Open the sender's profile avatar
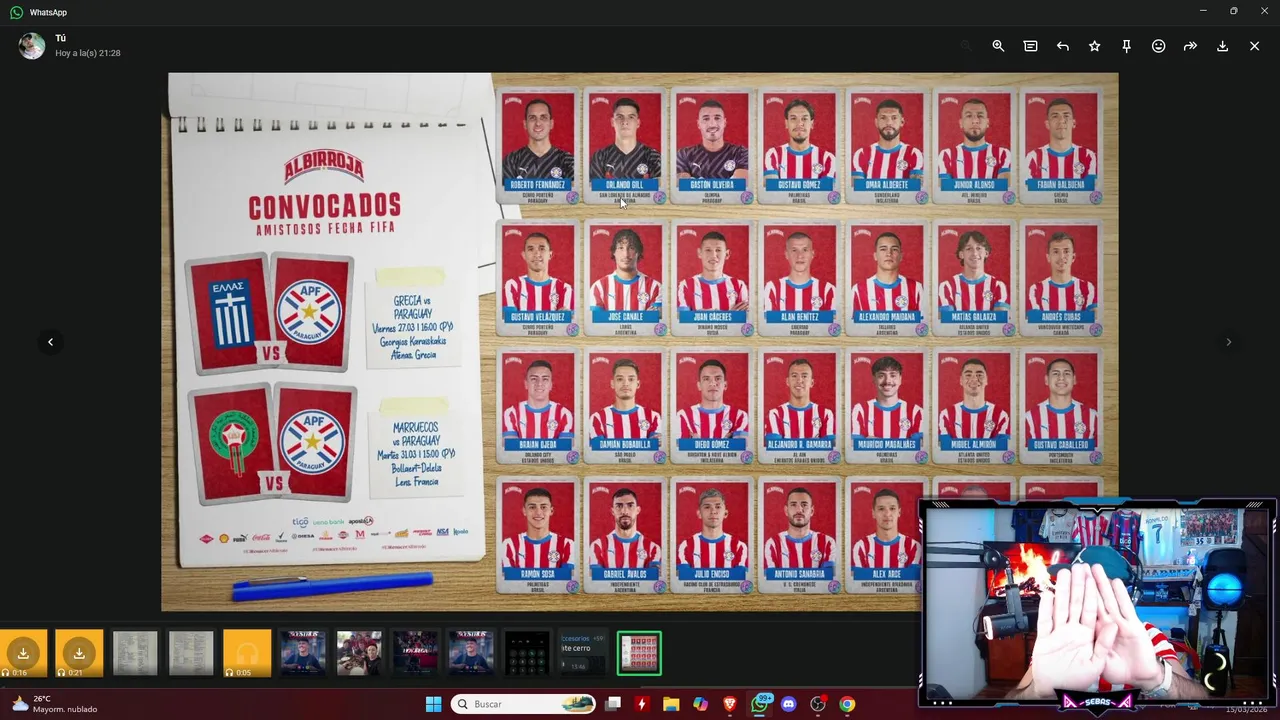Screen dimensions: 1280x720 (x=32, y=46)
